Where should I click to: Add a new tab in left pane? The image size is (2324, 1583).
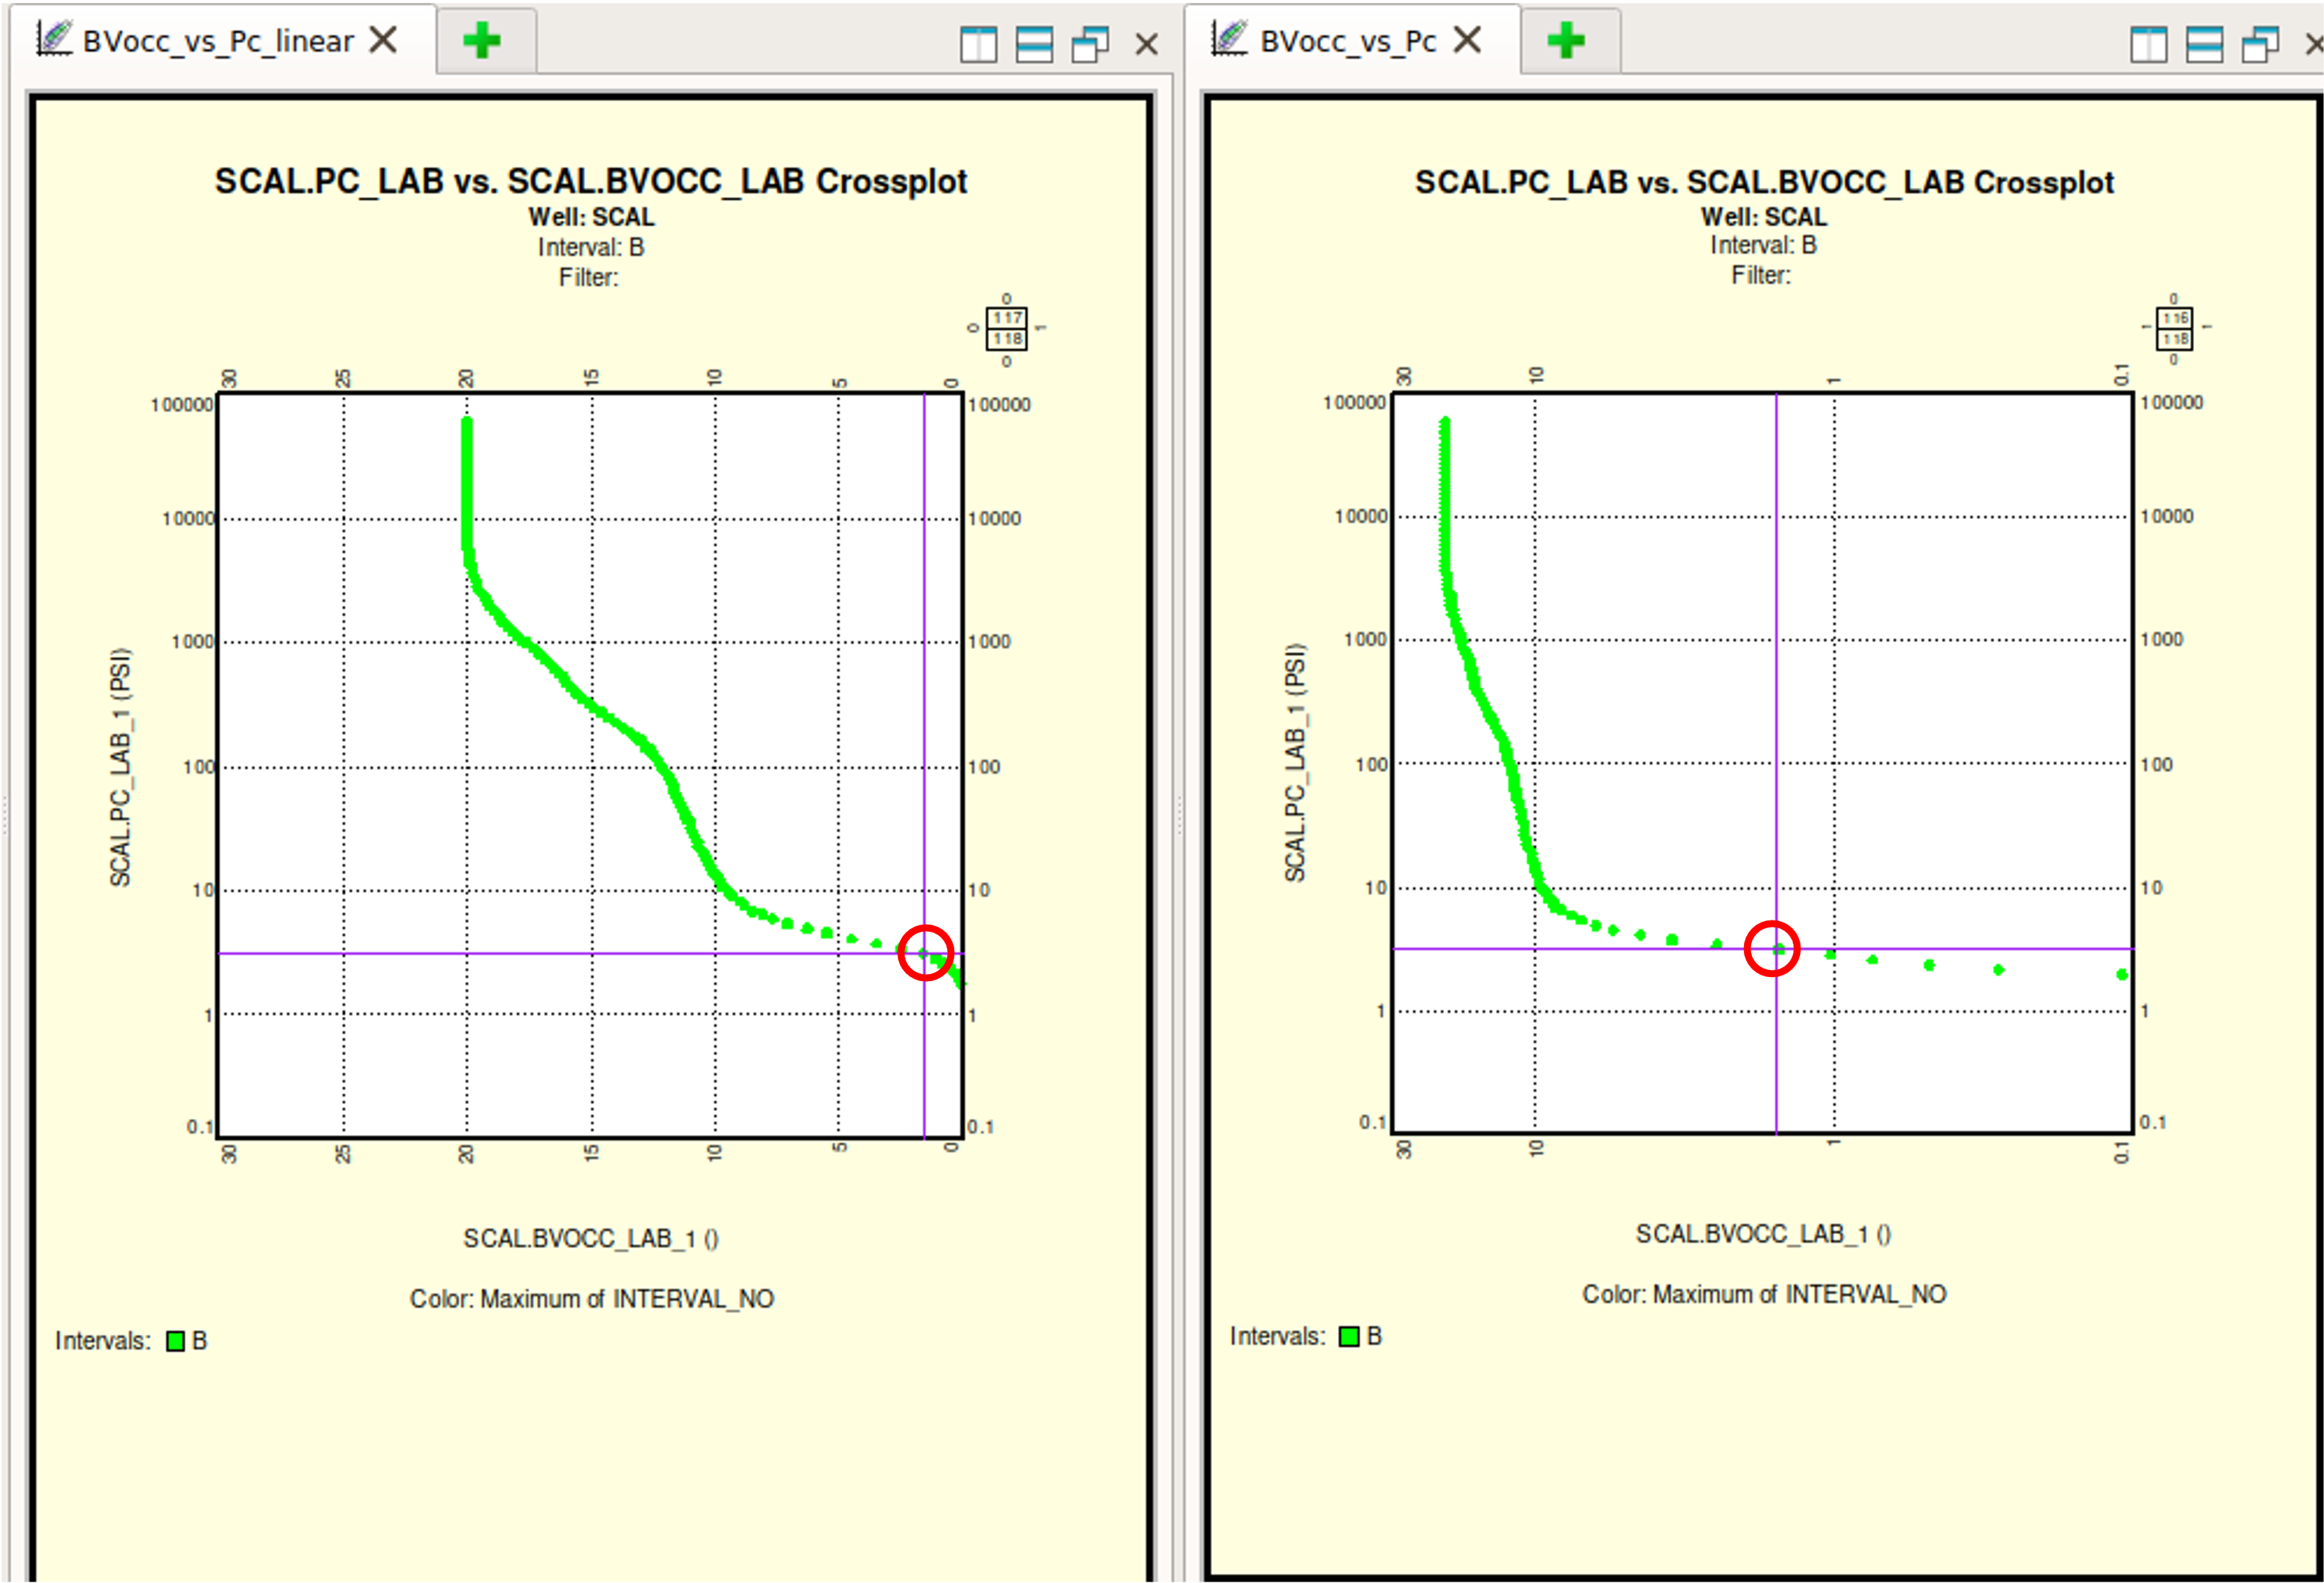point(482,41)
